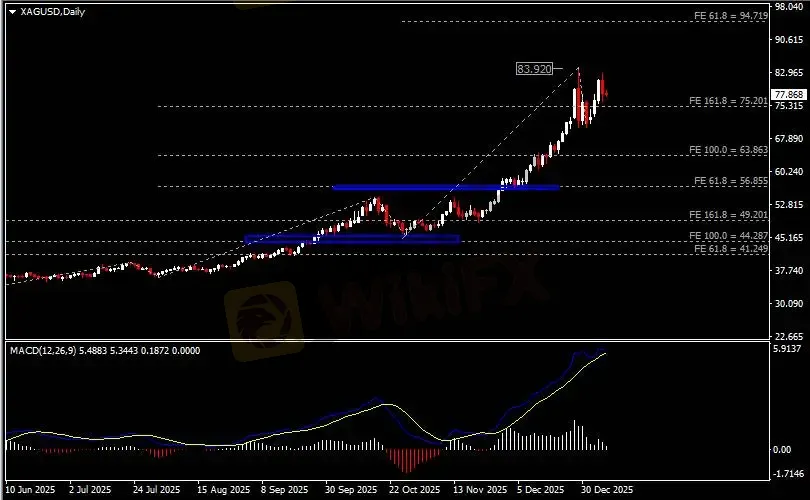This screenshot has height=500, width=810.
Task: Select the FE 100.0 = 44.287 label
Action: coord(728,236)
